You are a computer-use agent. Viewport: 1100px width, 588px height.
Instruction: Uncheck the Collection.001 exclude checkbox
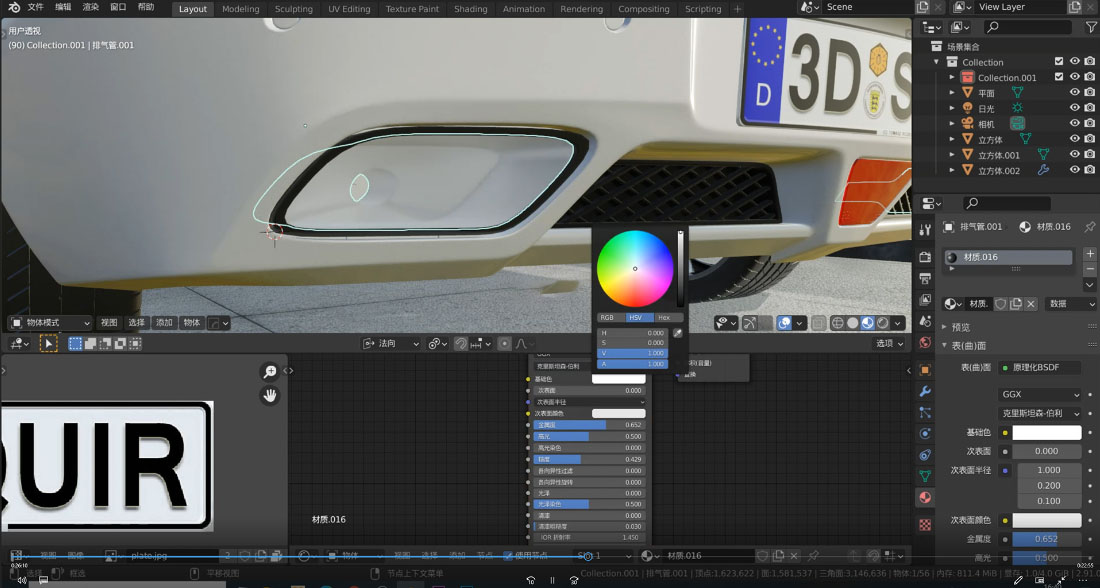click(1059, 76)
